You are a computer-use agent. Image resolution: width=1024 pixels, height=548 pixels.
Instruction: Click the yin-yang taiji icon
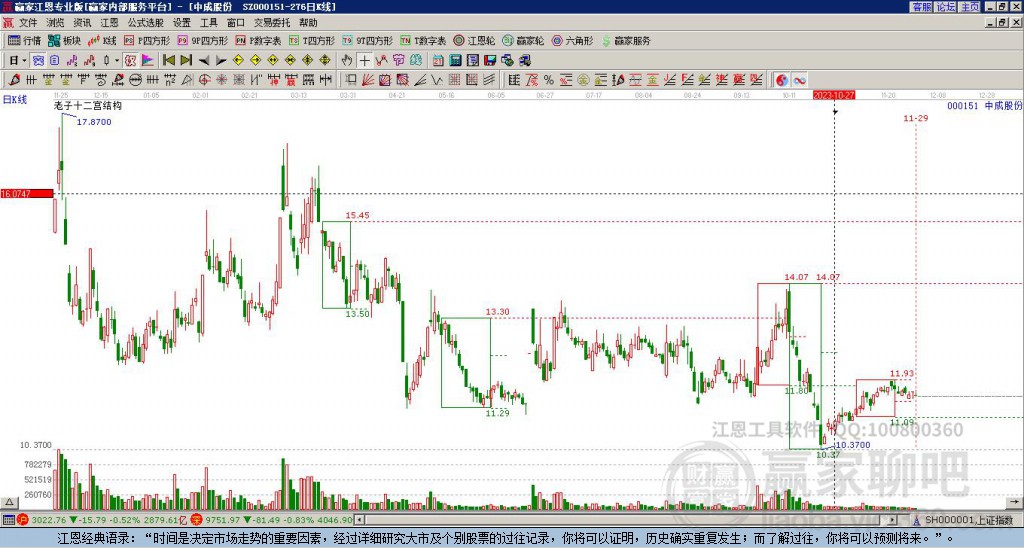pos(782,80)
